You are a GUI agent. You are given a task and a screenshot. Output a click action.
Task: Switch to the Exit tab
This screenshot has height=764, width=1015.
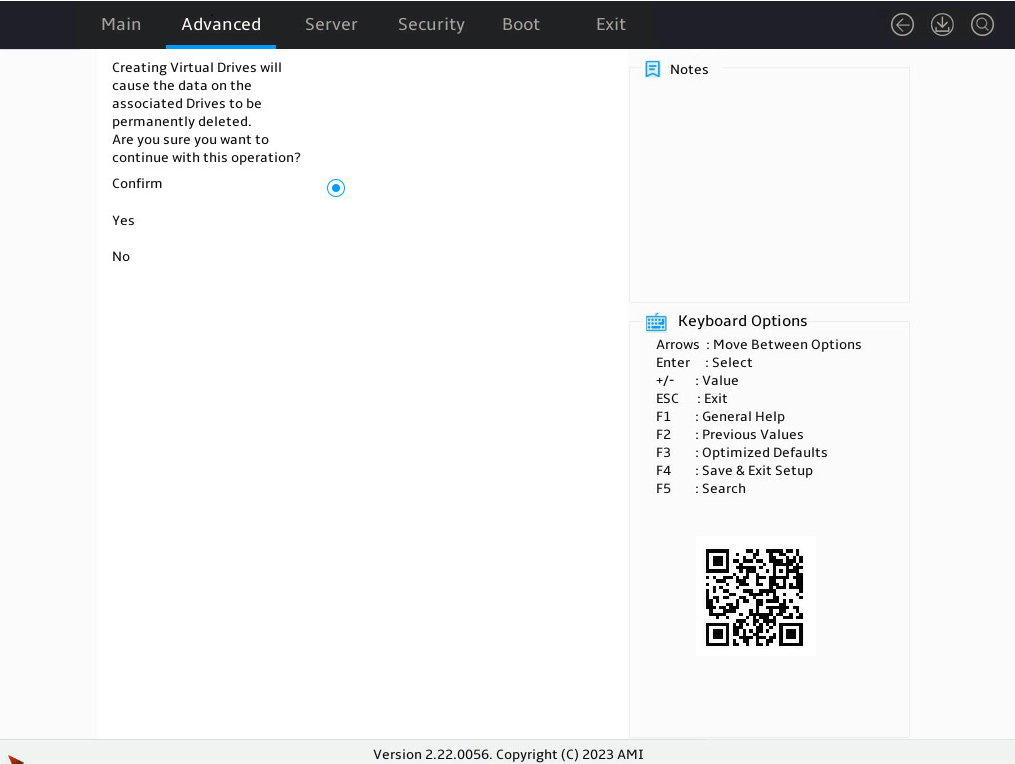(610, 24)
